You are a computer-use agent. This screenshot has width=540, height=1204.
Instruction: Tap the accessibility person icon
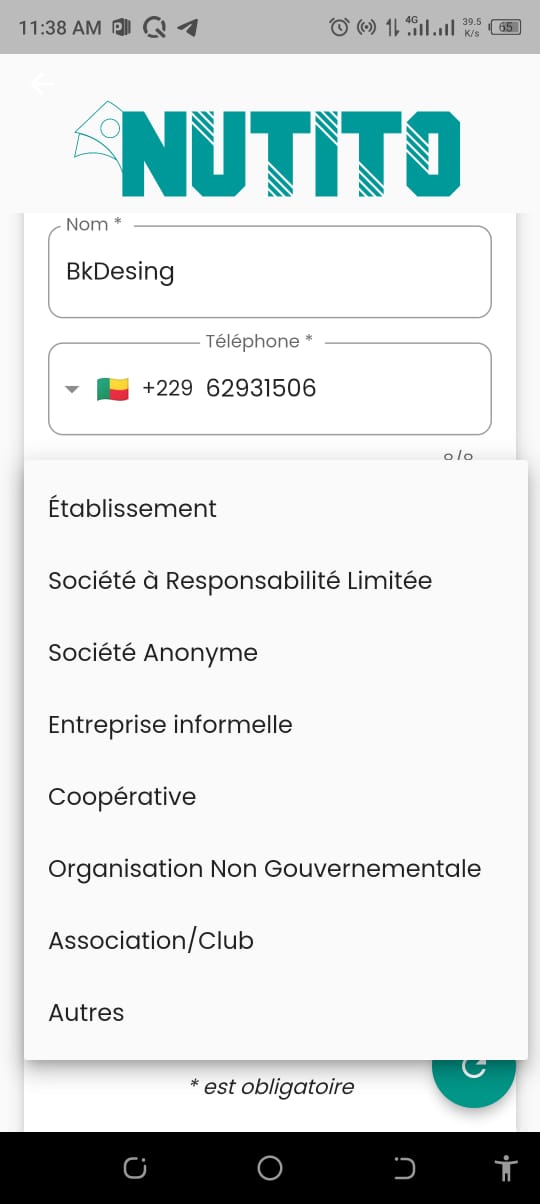(x=507, y=1168)
